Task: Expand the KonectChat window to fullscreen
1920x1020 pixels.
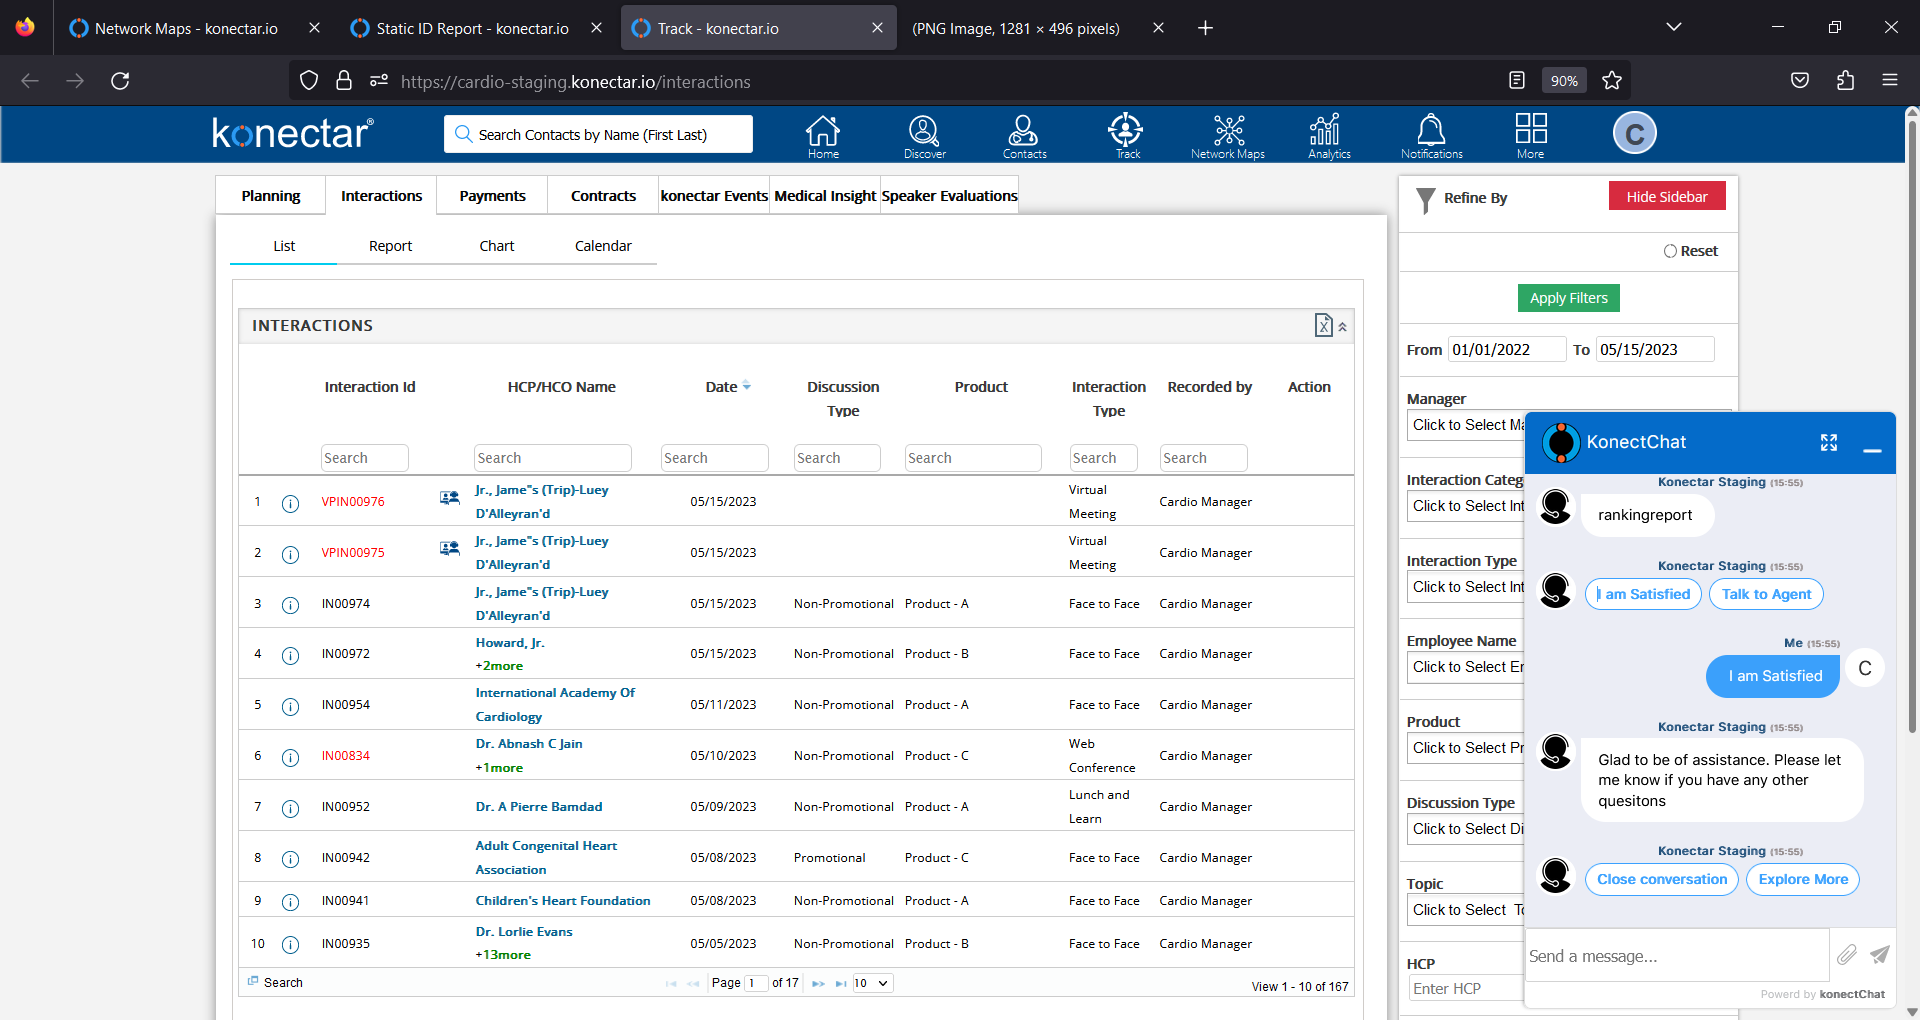Action: point(1829,442)
